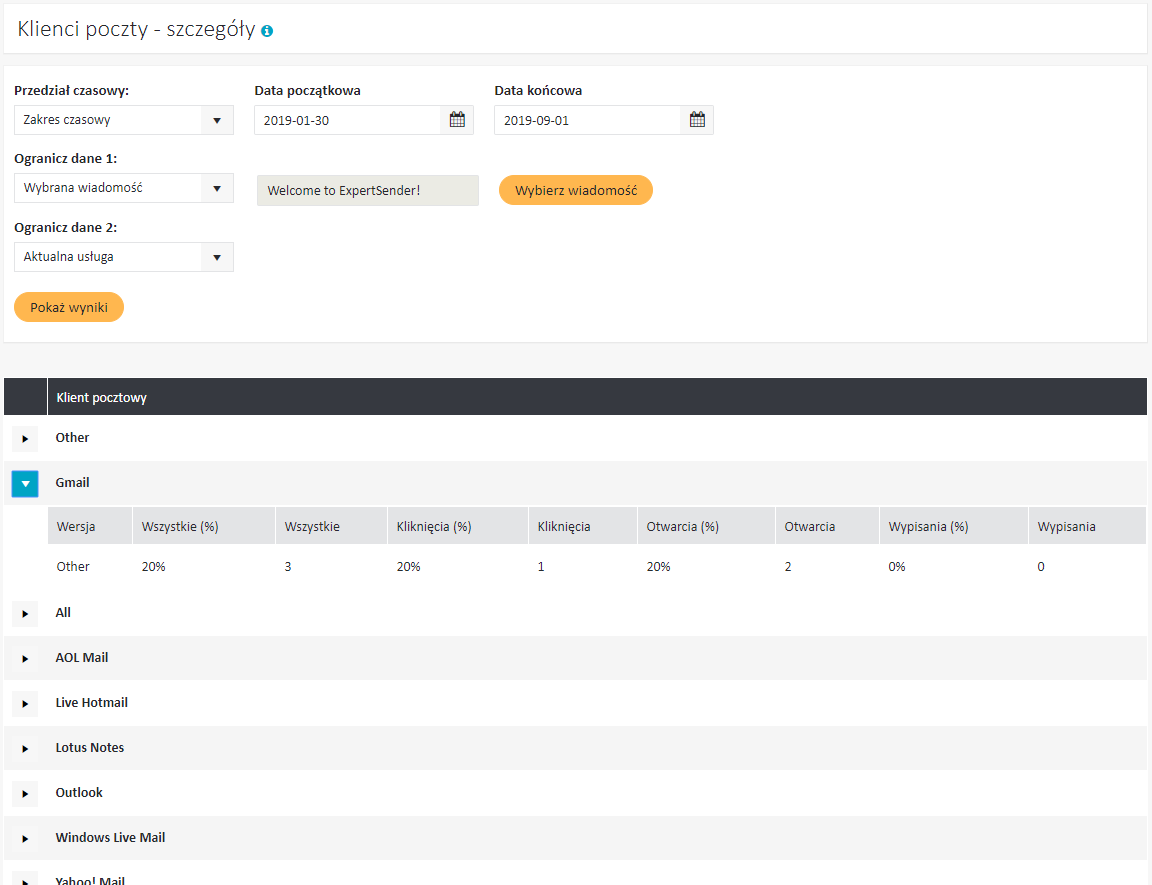
Task: Expand the Lotus Notes row
Action: (25, 748)
